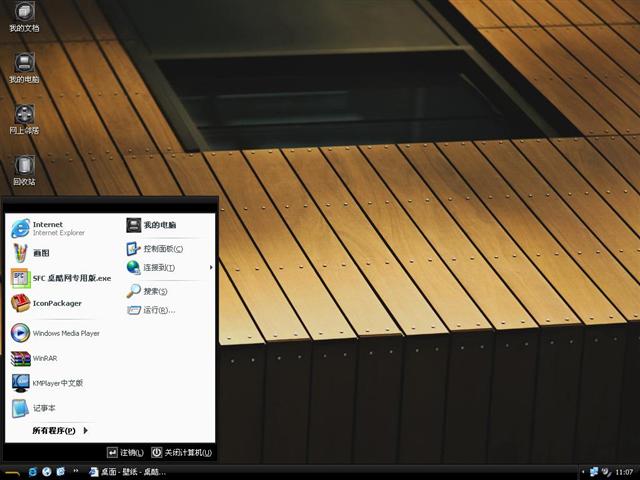This screenshot has width=640, height=480.
Task: Click volume tray icon
Action: (606, 472)
